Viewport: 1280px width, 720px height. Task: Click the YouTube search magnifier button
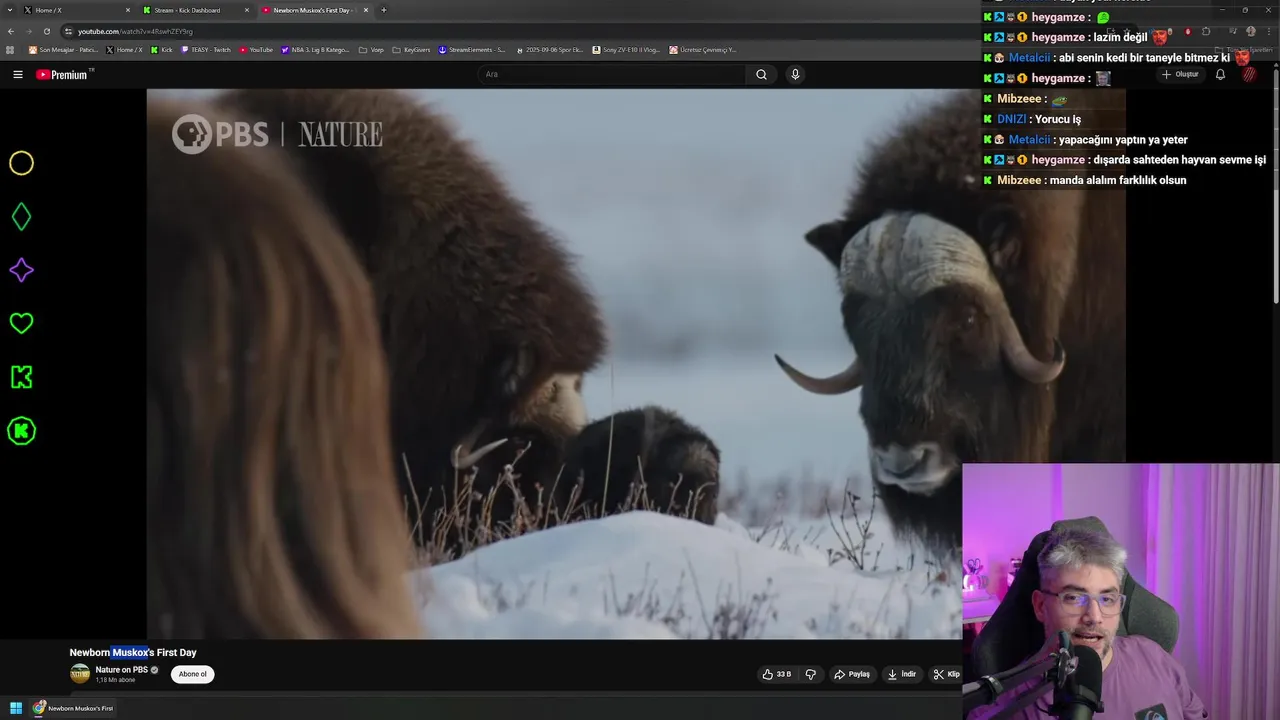[761, 74]
